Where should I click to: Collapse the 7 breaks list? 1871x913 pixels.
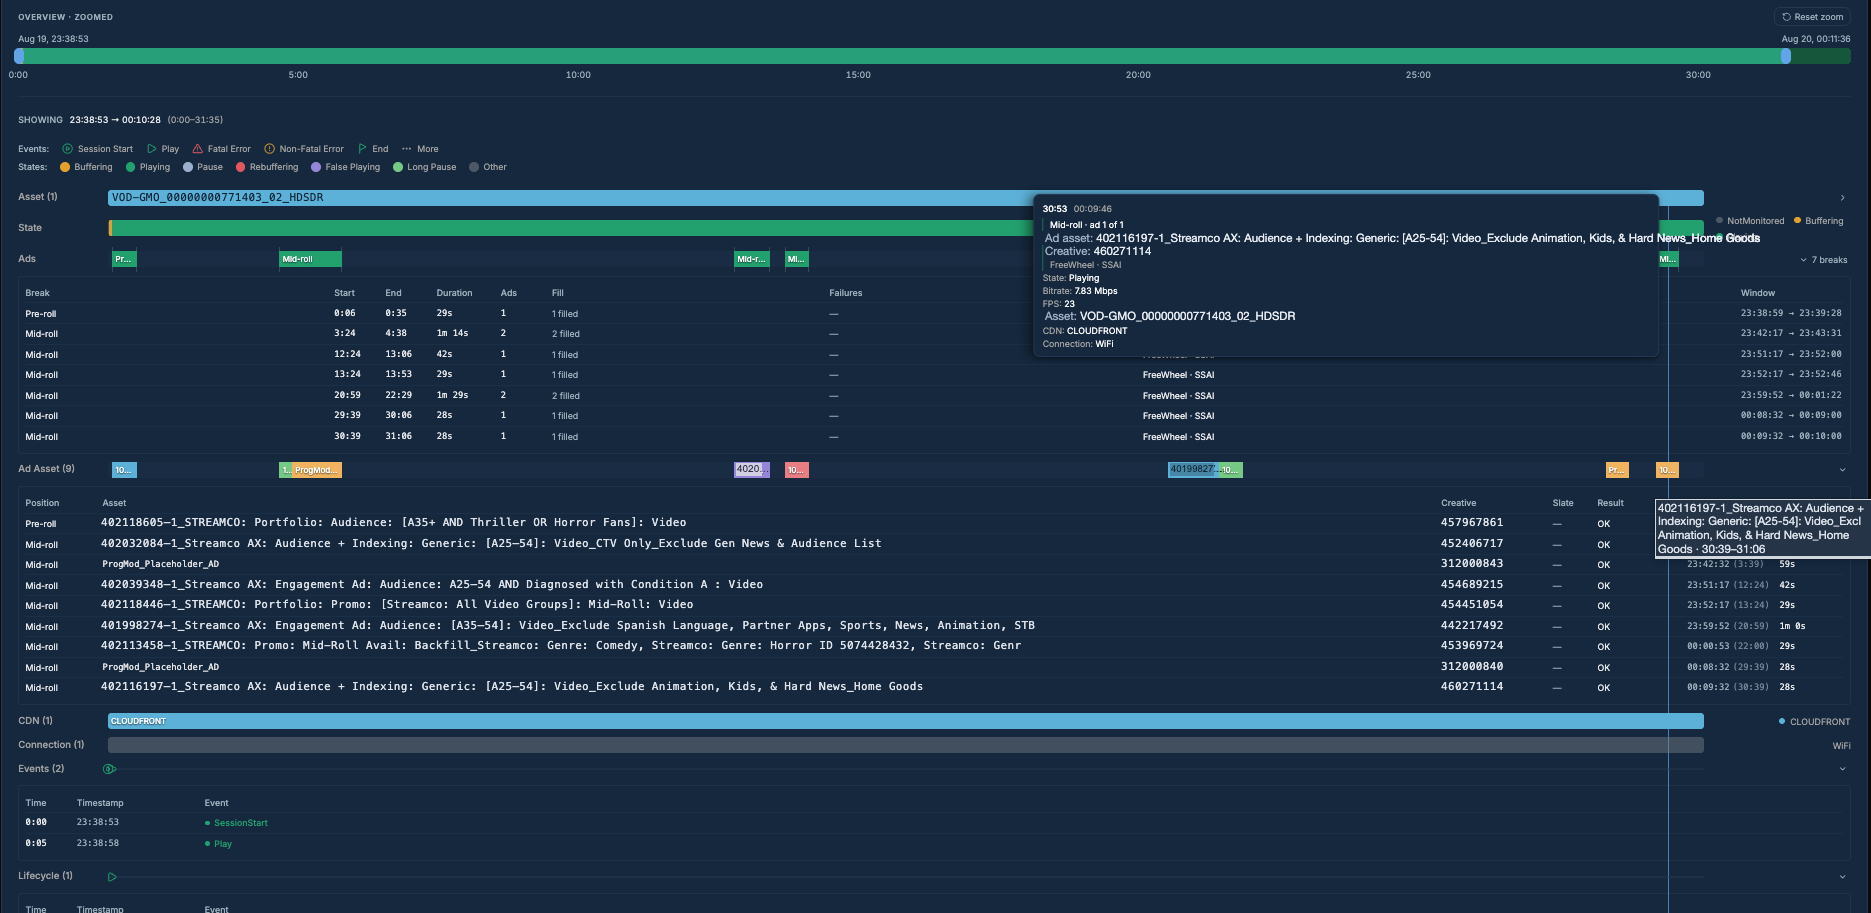[x=1824, y=260]
